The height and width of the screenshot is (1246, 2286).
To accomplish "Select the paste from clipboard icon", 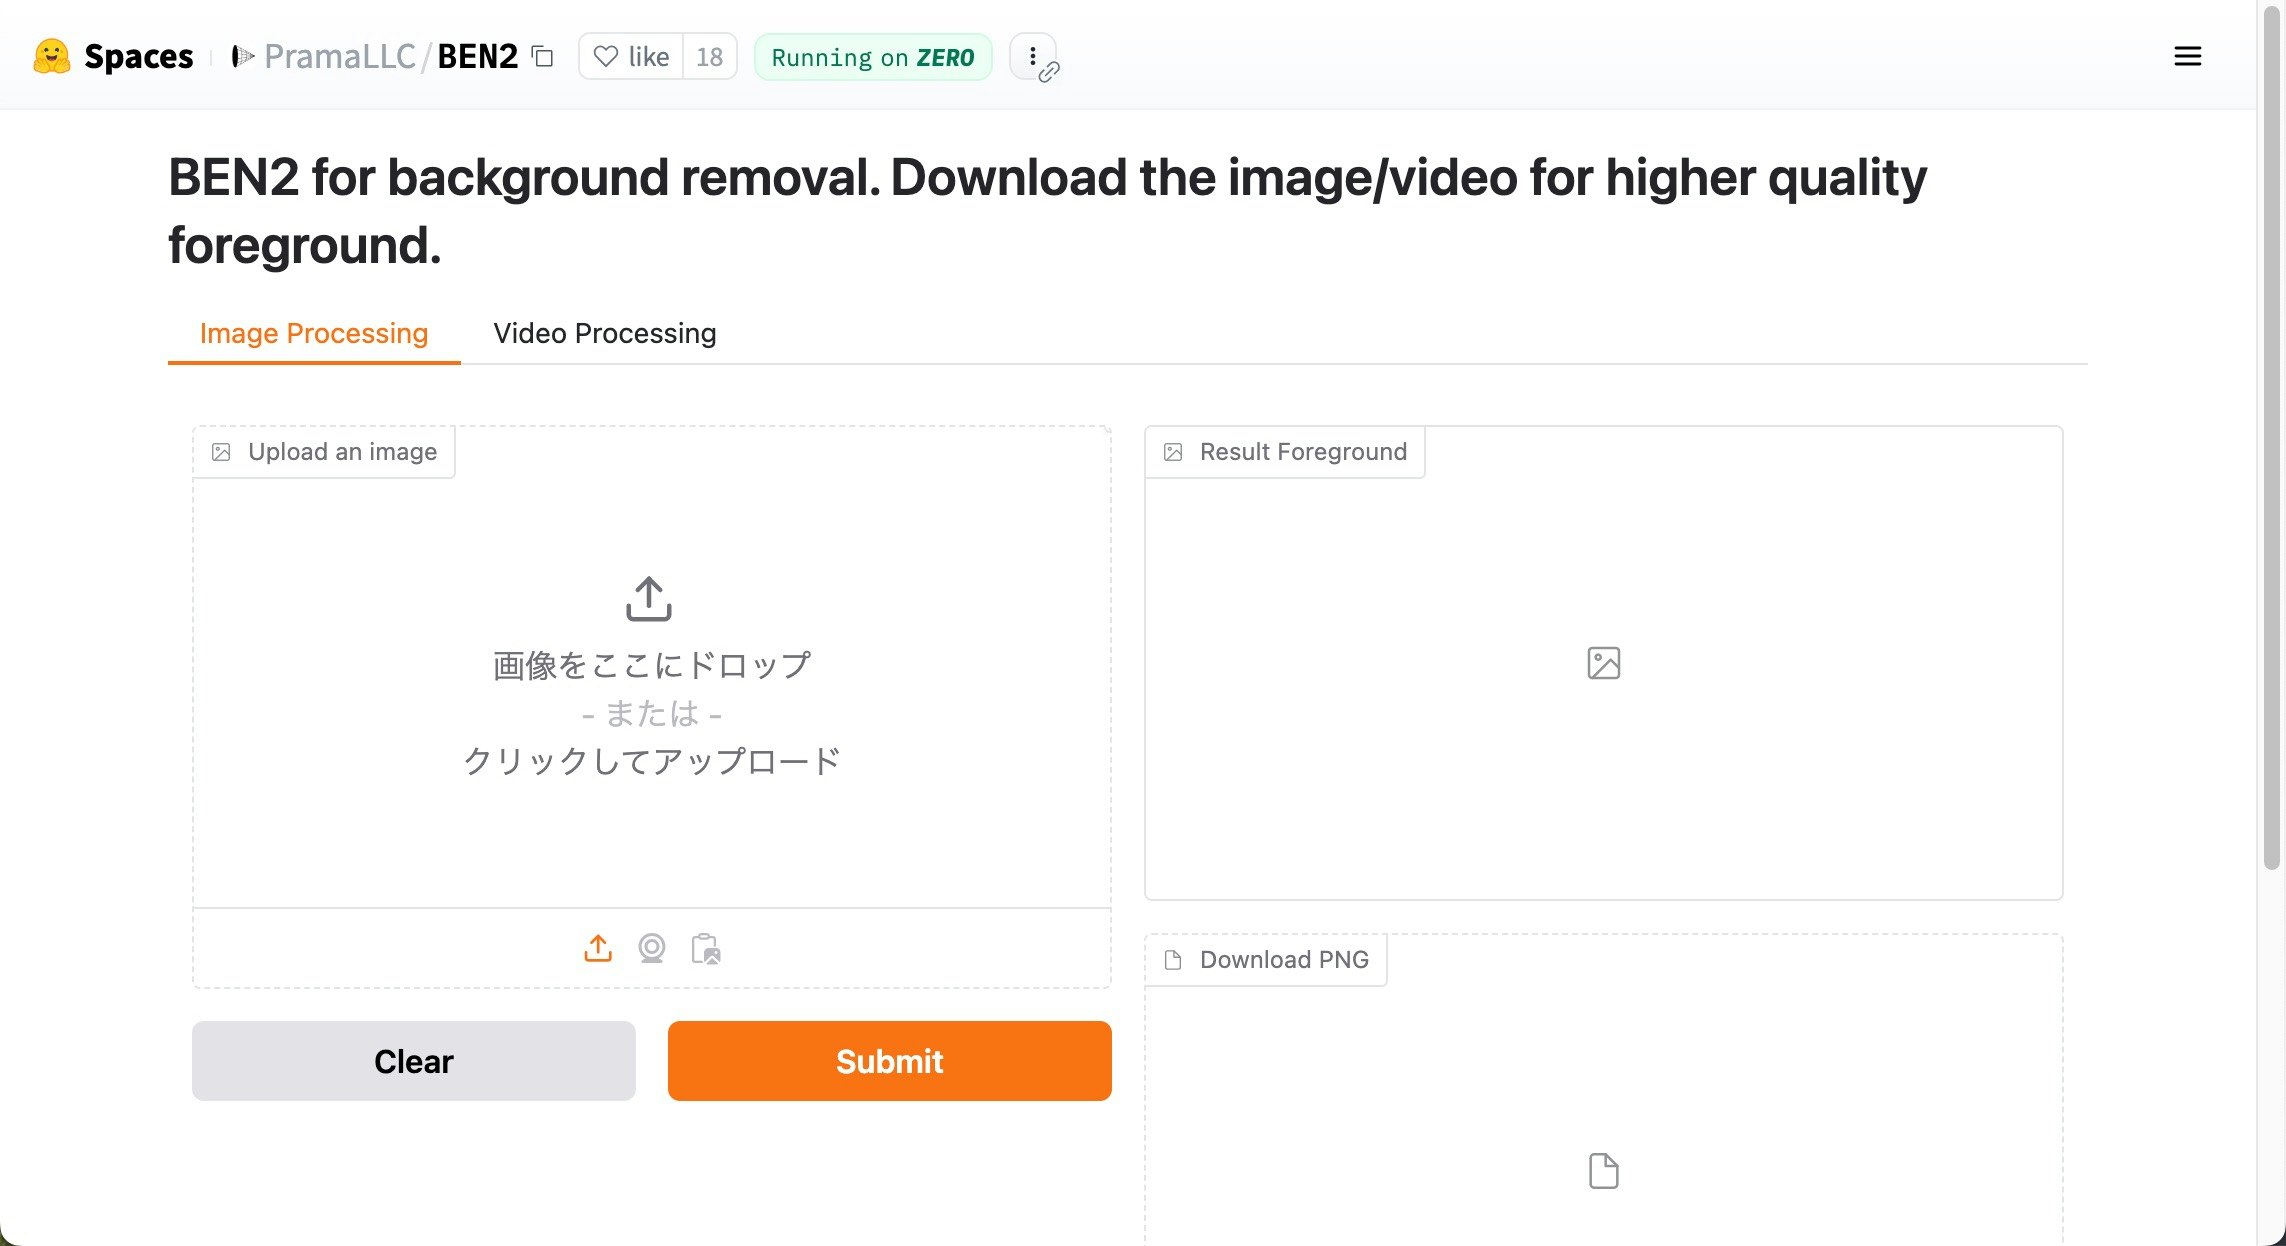I will tap(706, 948).
